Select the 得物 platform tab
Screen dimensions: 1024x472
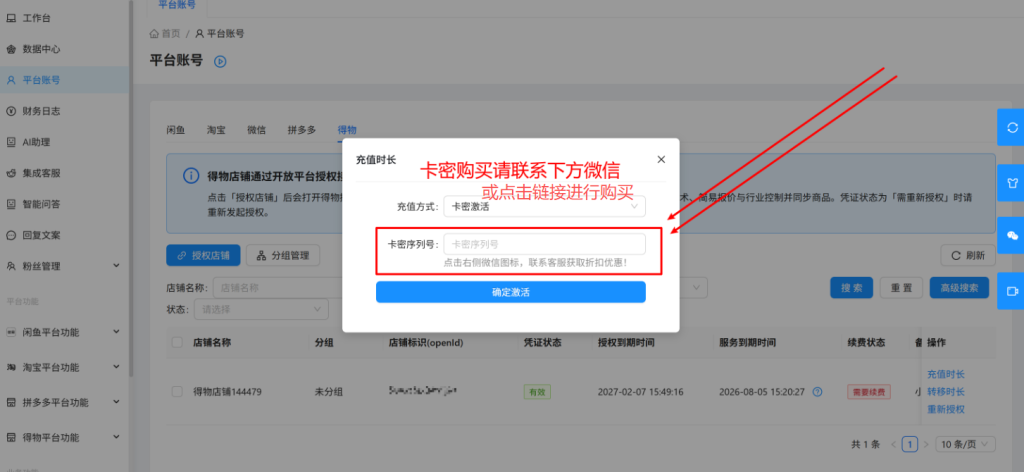(x=347, y=130)
